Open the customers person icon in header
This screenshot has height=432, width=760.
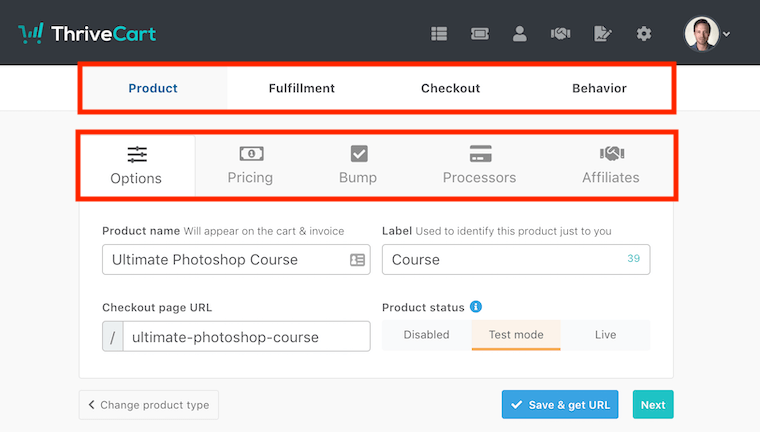coord(520,34)
